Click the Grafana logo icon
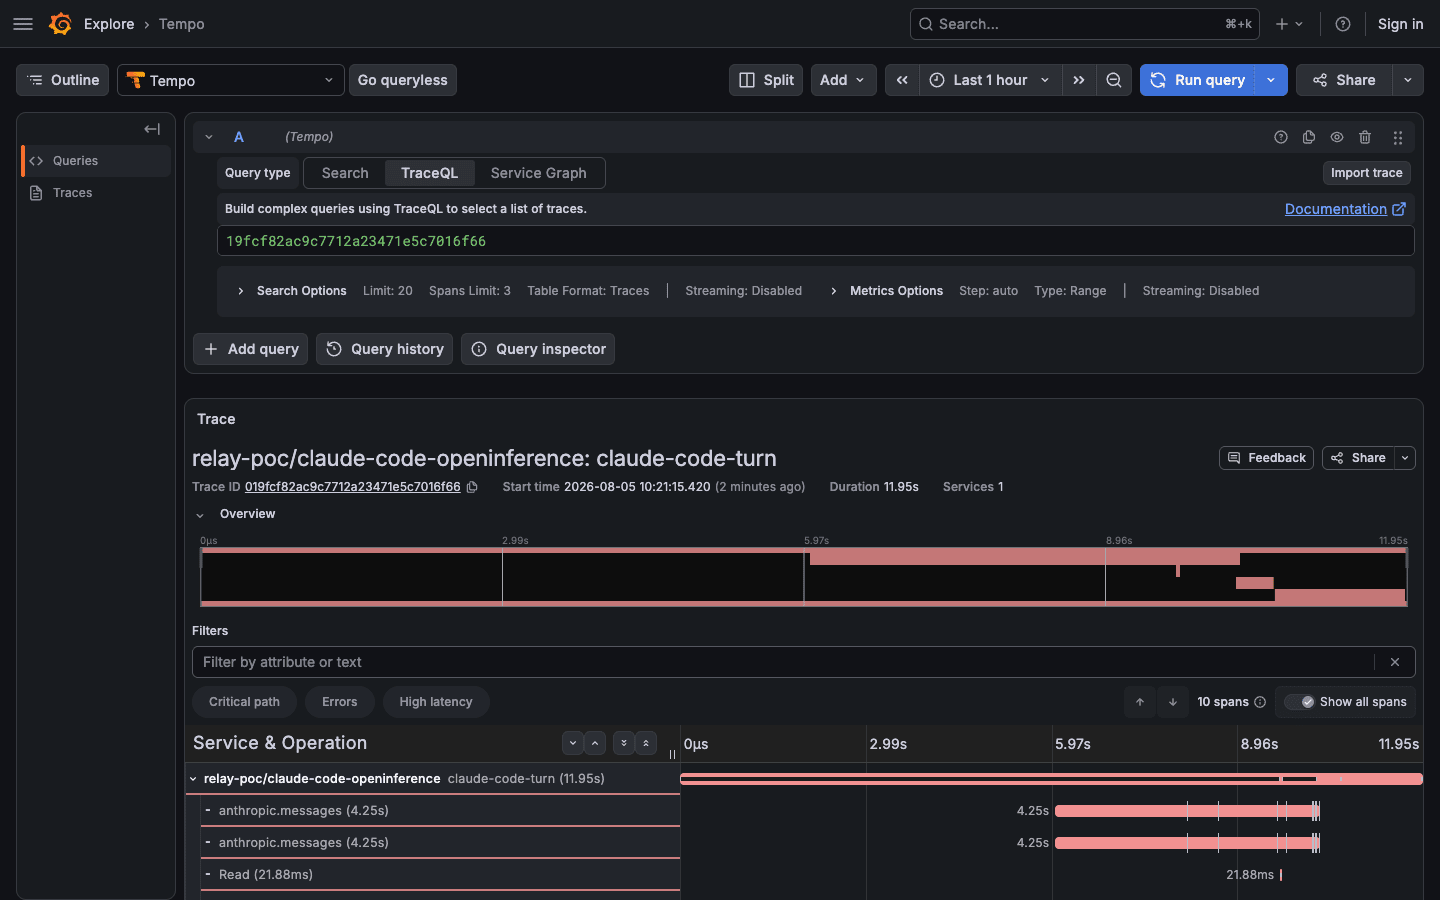Viewport: 1440px width, 900px height. [x=60, y=24]
